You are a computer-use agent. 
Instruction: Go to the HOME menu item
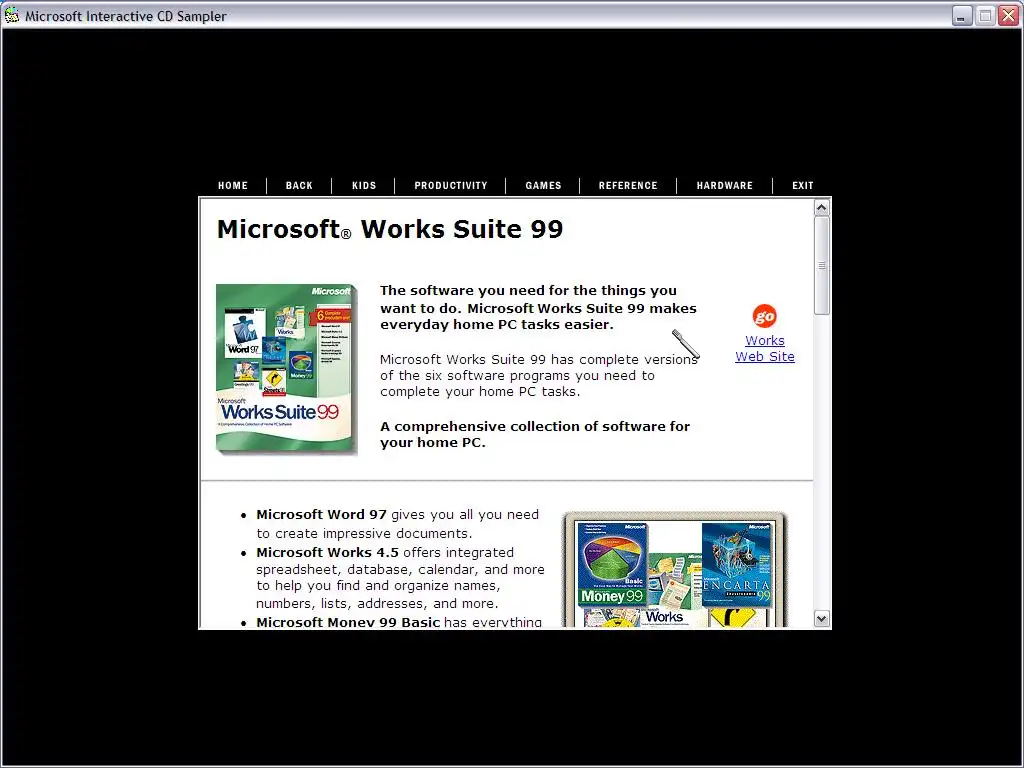[x=233, y=185]
